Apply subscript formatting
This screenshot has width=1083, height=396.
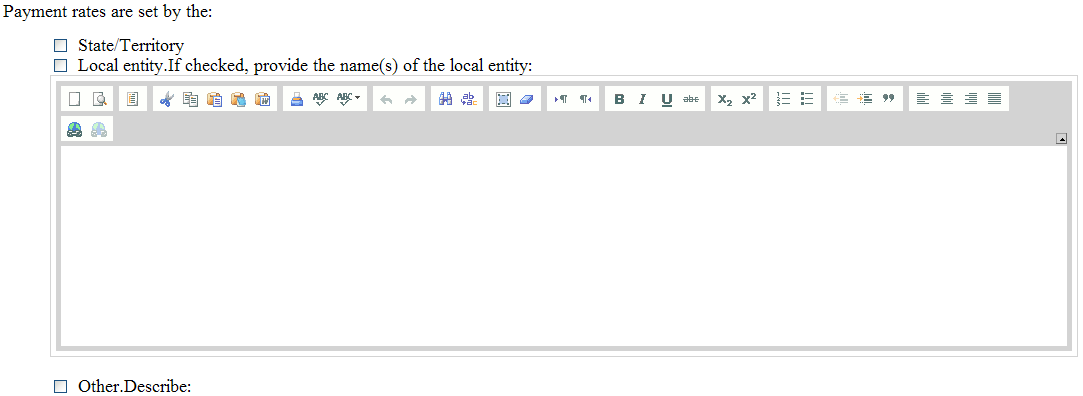click(725, 99)
